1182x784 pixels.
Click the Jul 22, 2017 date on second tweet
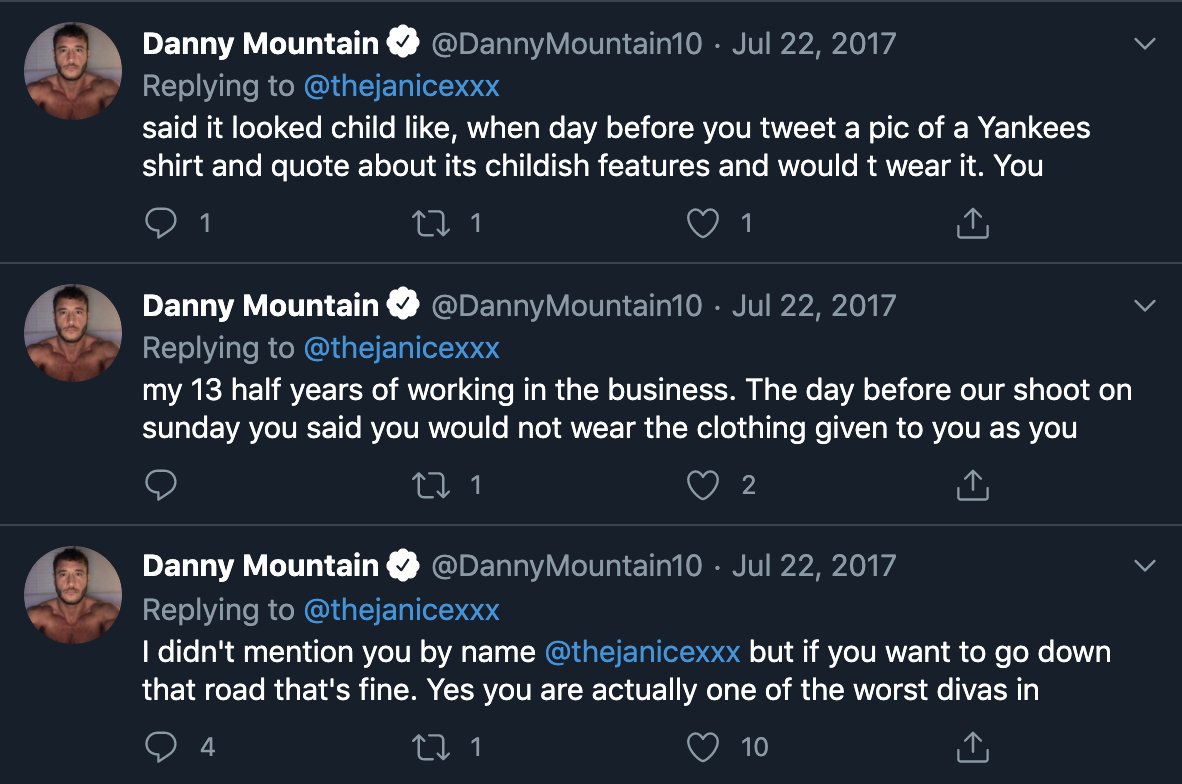814,305
